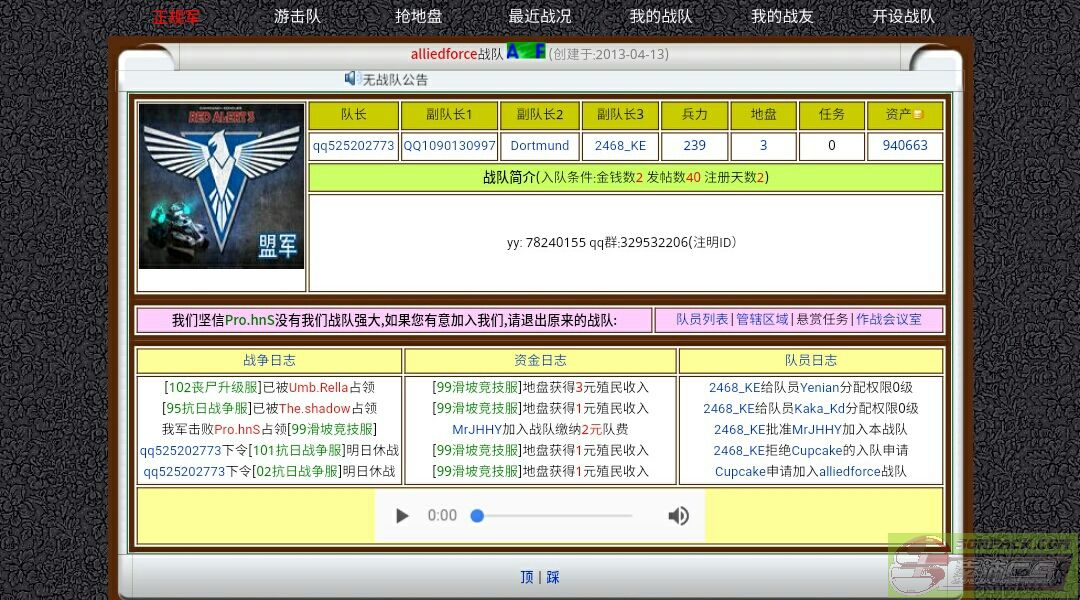The image size is (1080, 600).
Task: Click the AF team badge icon
Action: 525,51
